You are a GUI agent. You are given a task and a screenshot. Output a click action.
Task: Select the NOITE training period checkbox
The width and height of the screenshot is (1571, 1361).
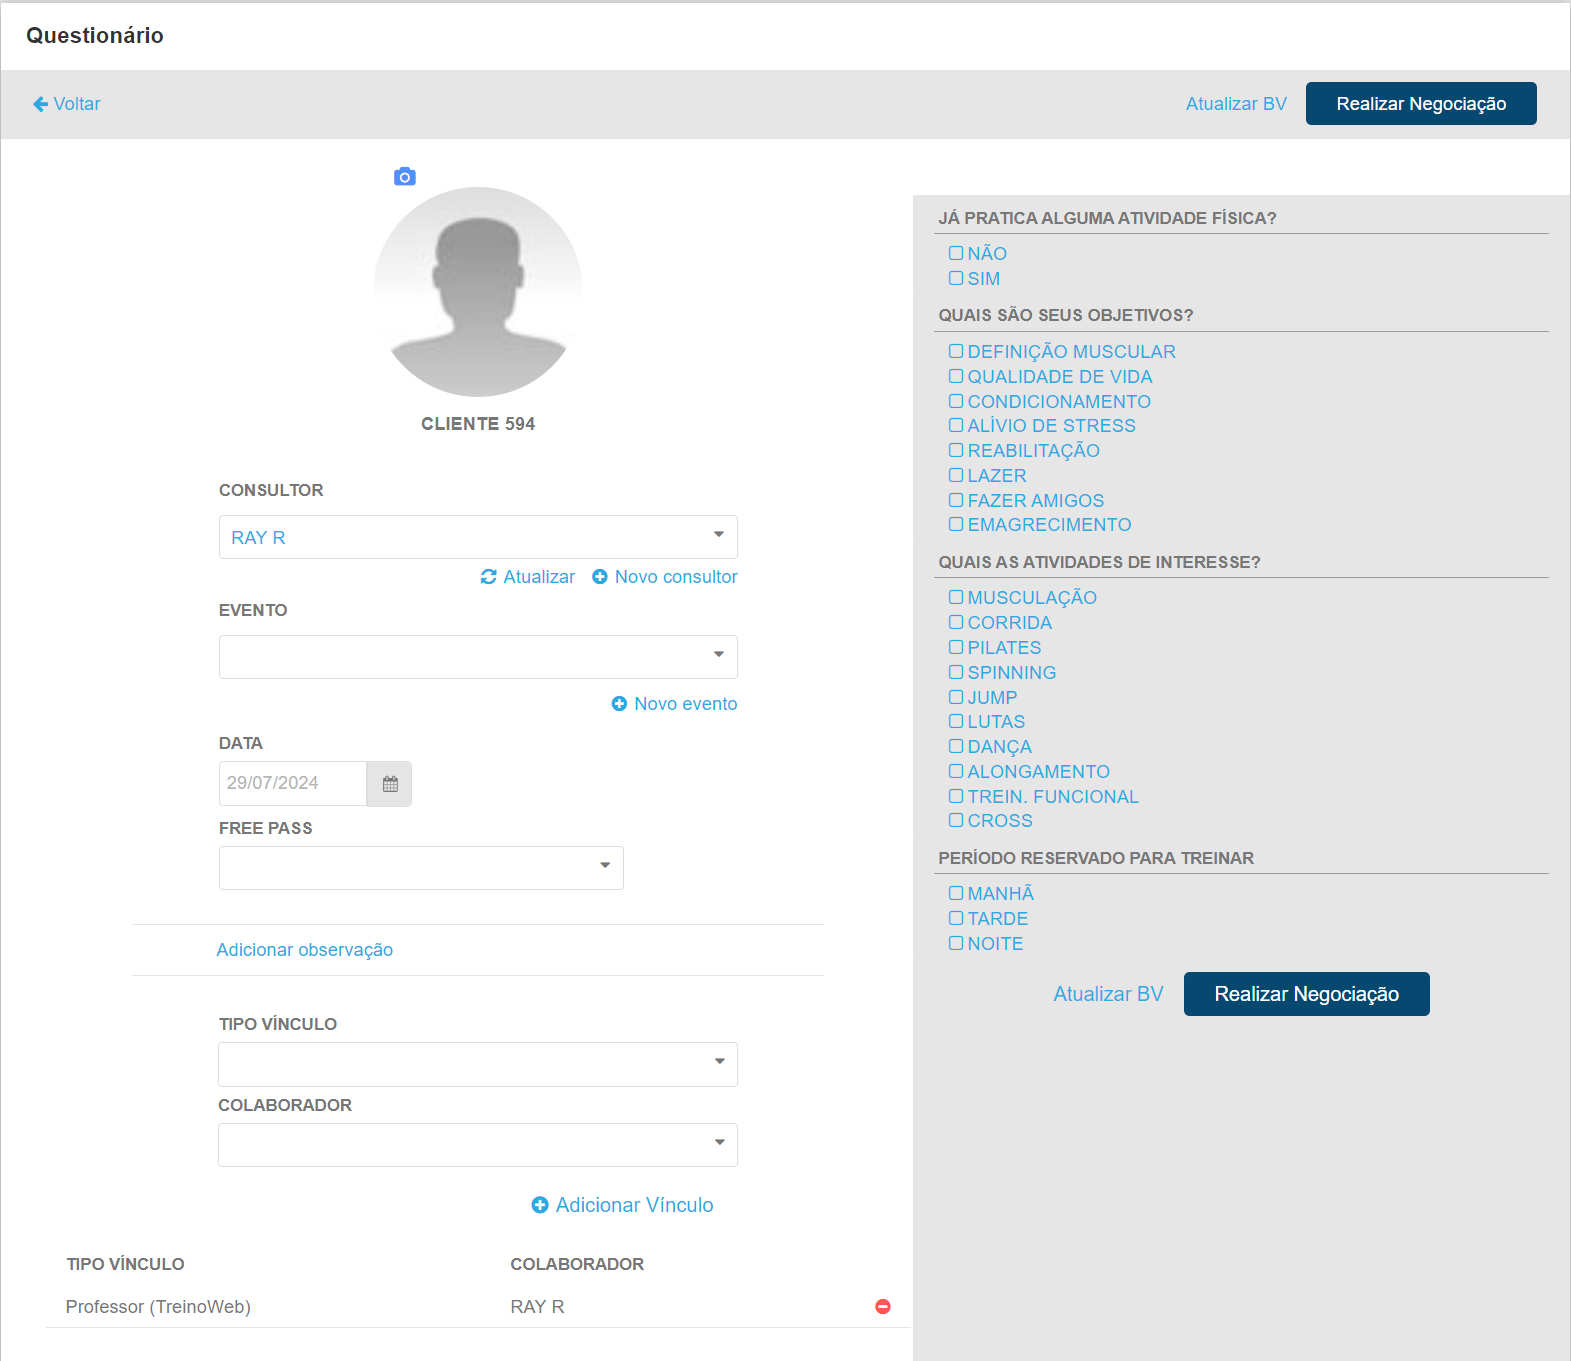pyautogui.click(x=956, y=943)
